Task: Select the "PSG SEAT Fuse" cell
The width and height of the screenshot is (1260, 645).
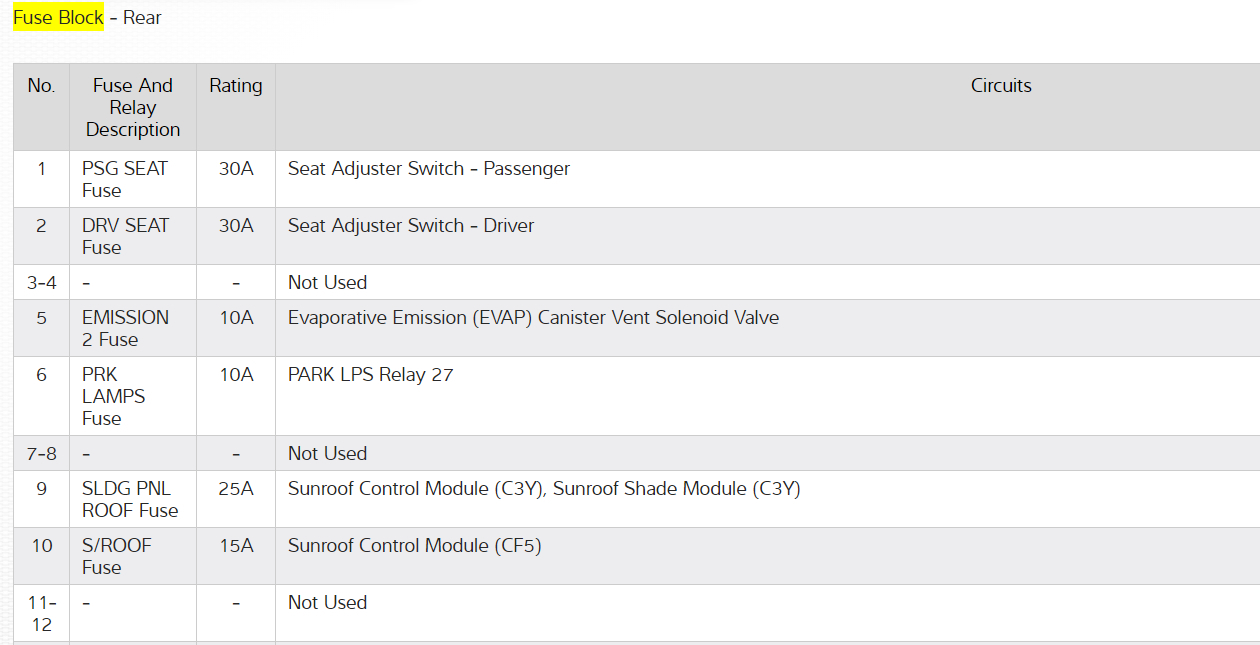Action: point(125,179)
